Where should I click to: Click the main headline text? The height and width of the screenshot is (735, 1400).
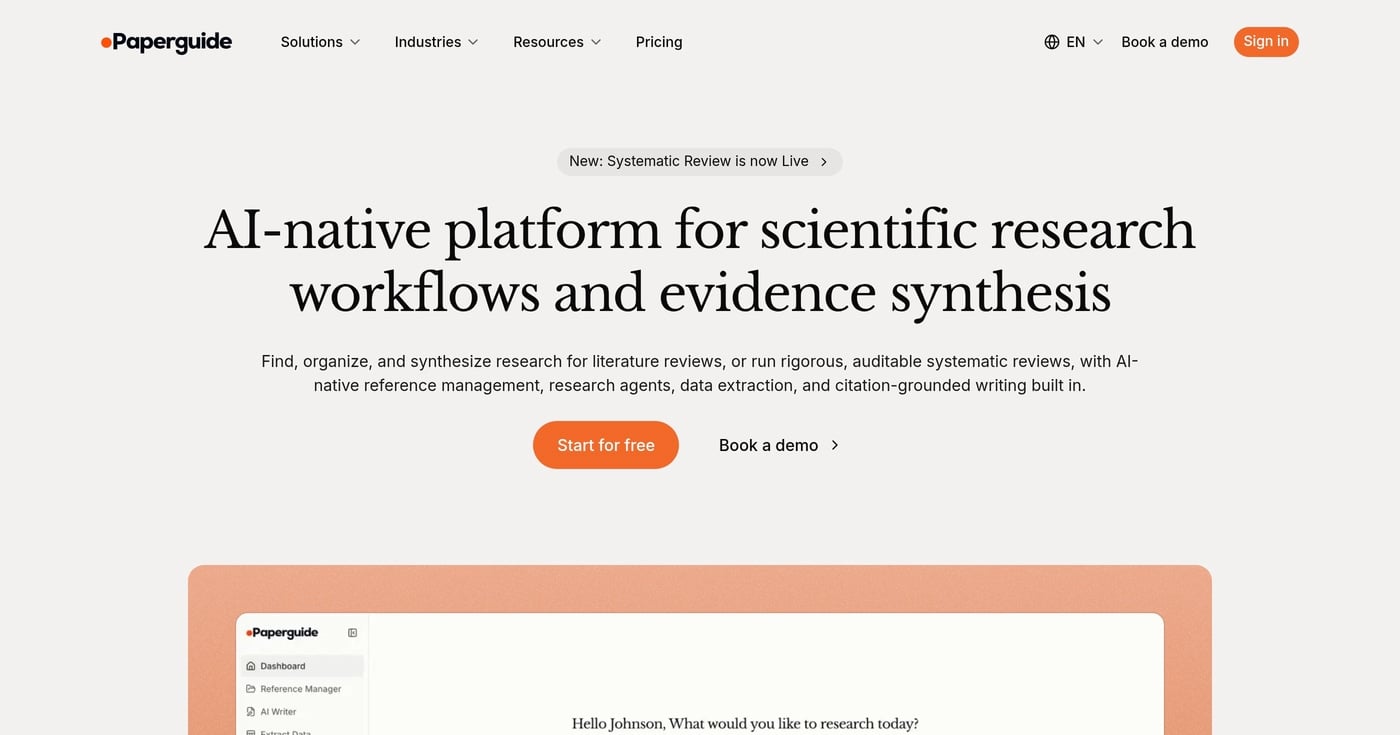click(x=700, y=260)
